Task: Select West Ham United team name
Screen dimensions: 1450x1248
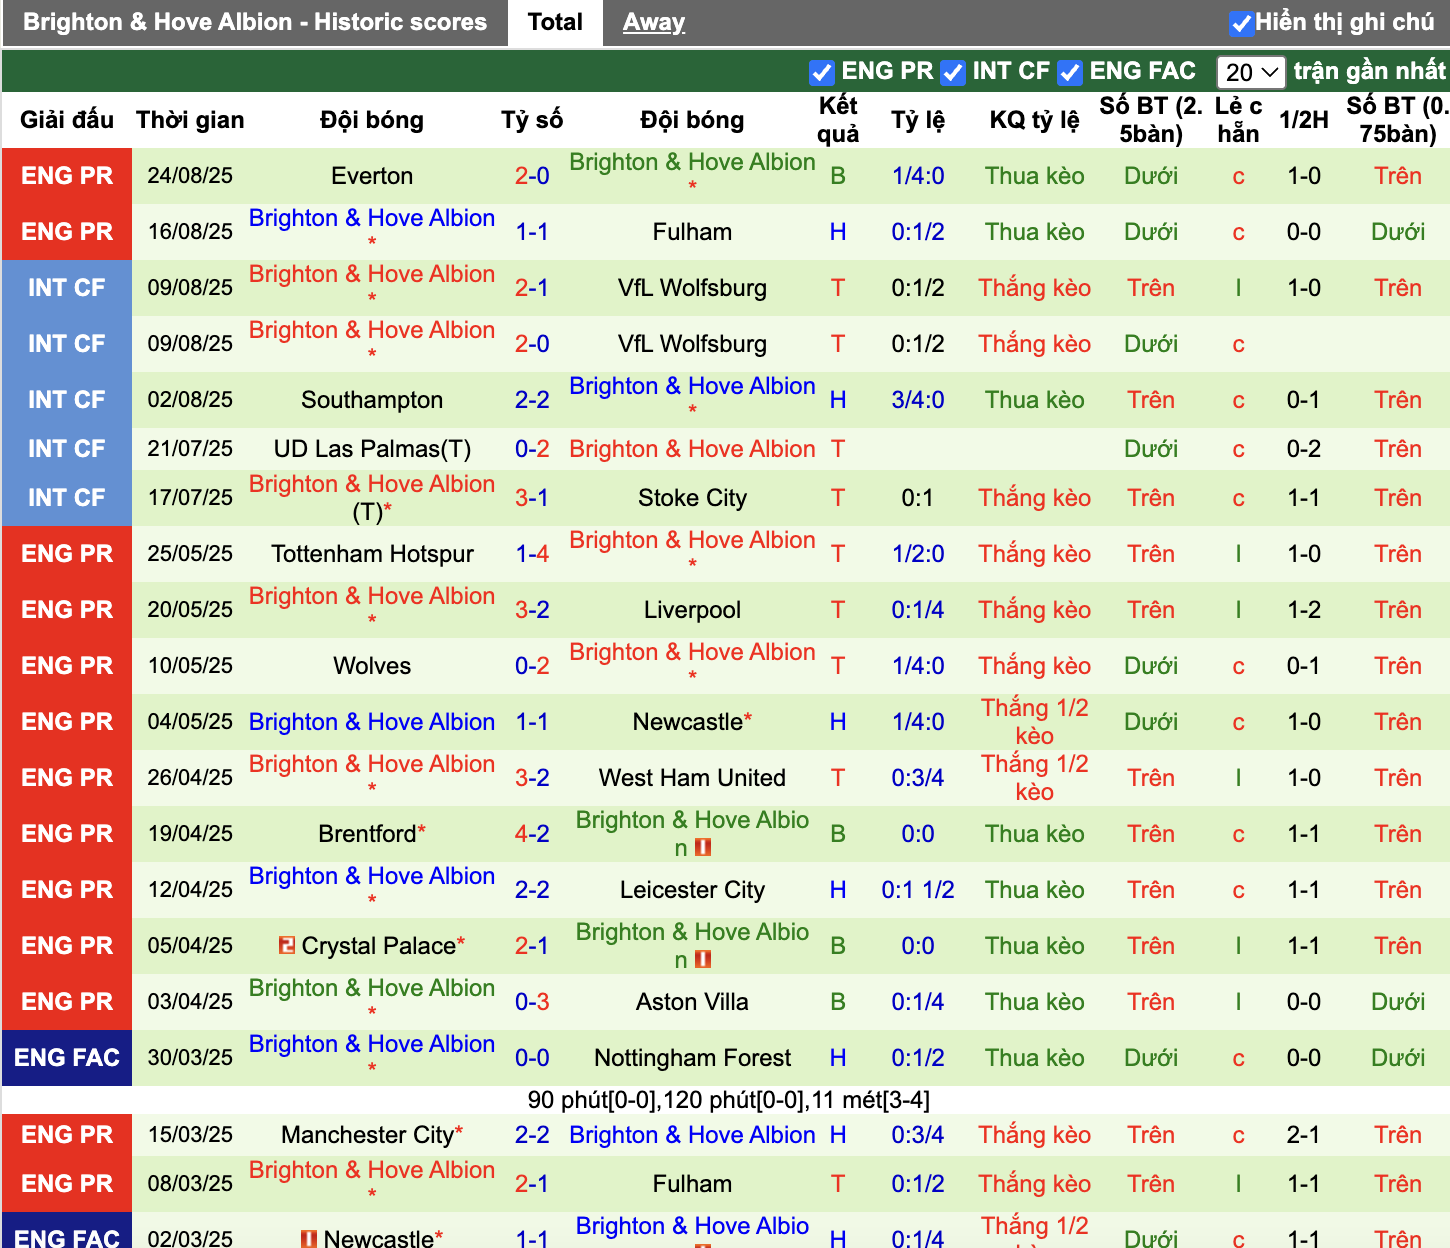Action: pos(692,778)
